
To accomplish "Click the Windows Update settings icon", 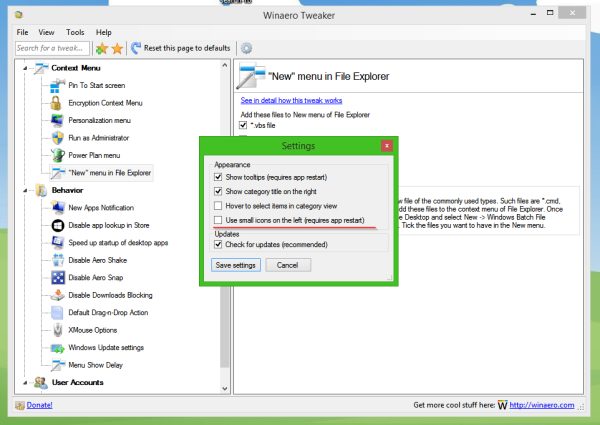I will 58,348.
